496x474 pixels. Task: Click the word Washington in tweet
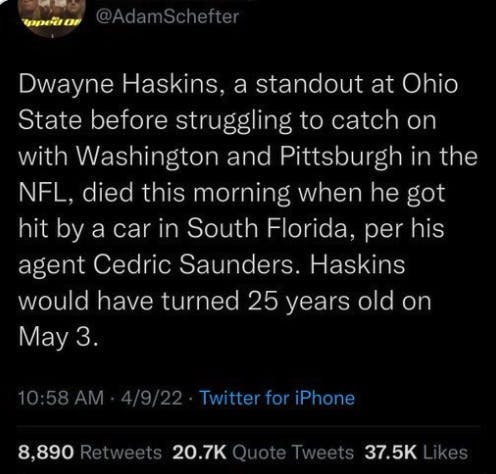pos(148,156)
